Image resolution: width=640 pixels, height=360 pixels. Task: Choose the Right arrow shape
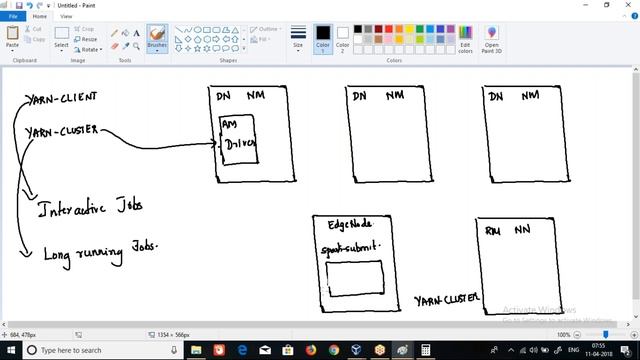coord(216,39)
